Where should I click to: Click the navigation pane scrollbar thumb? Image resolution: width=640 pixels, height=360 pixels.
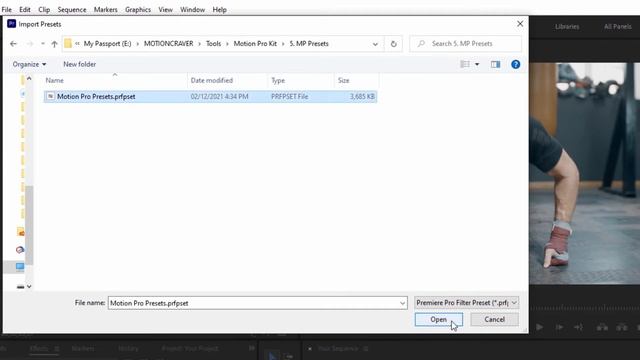pyautogui.click(x=29, y=225)
